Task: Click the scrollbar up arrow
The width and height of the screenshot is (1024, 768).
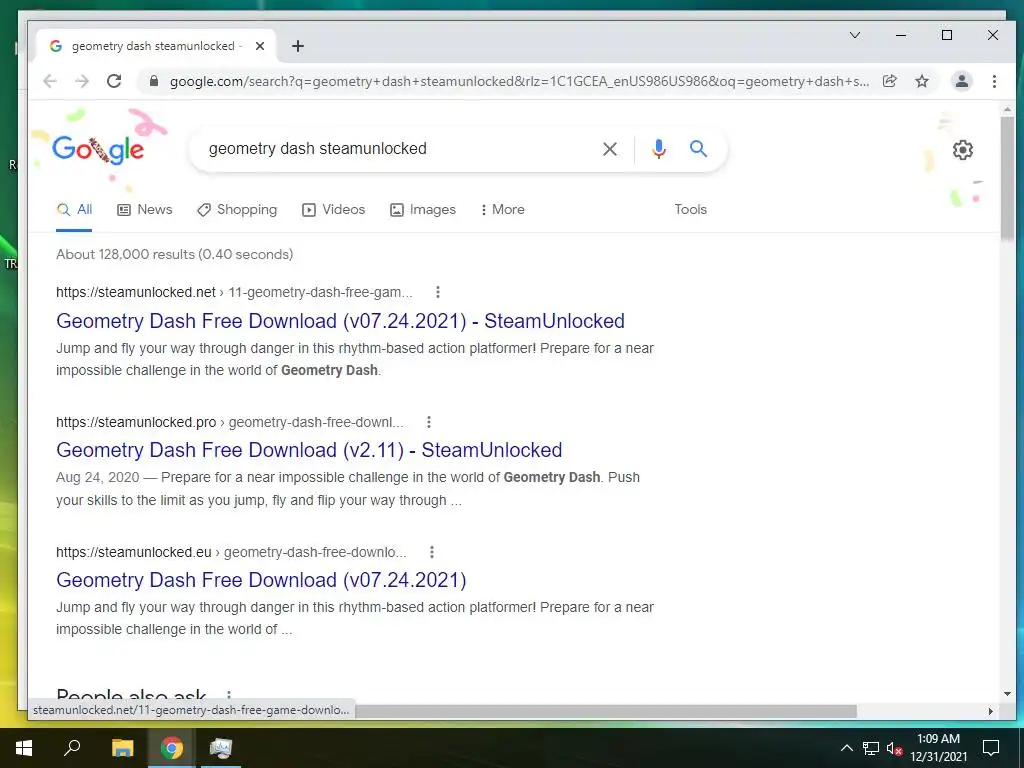Action: point(1007,110)
